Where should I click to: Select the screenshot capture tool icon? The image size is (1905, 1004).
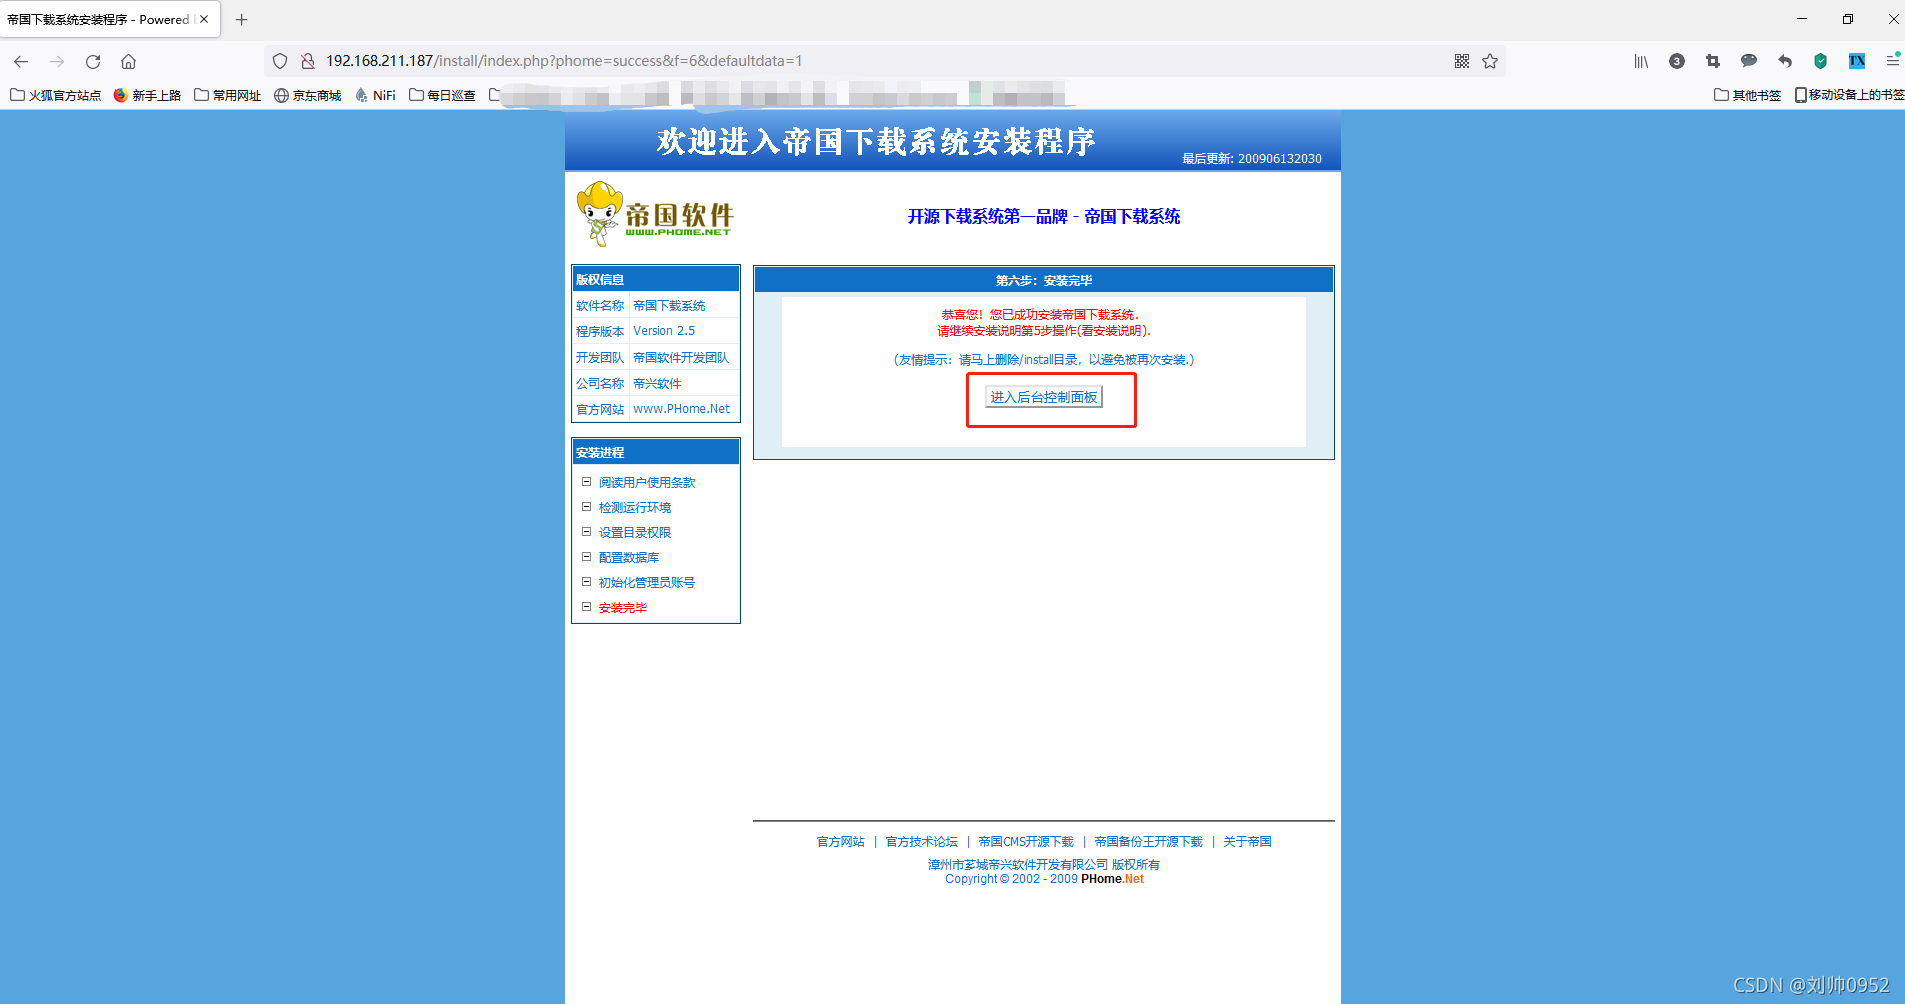1712,61
